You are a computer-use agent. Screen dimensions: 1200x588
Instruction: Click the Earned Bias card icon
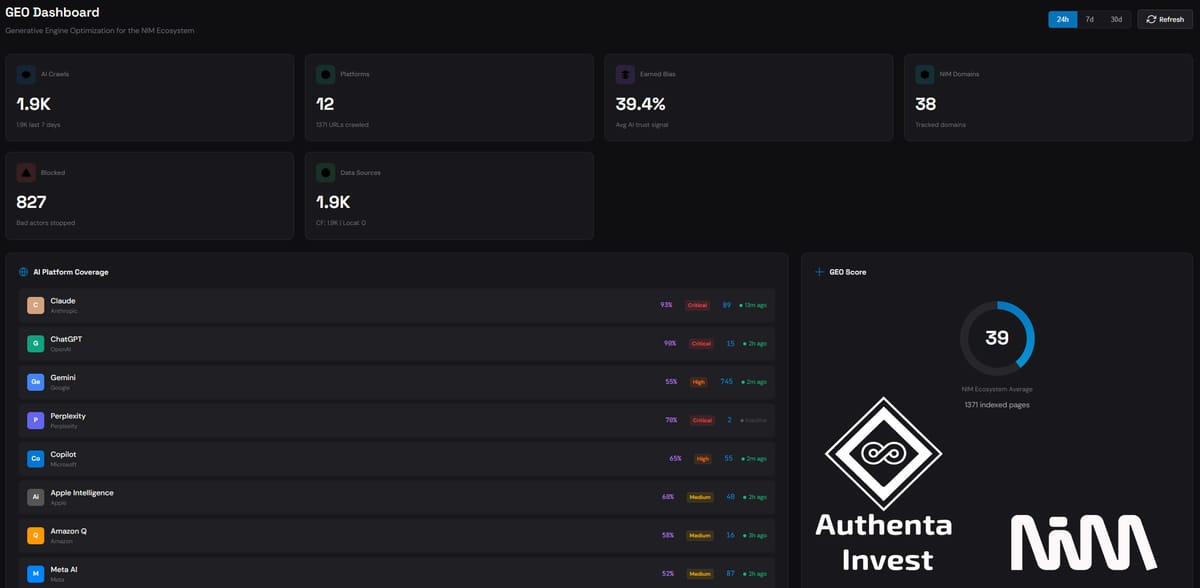(x=625, y=74)
